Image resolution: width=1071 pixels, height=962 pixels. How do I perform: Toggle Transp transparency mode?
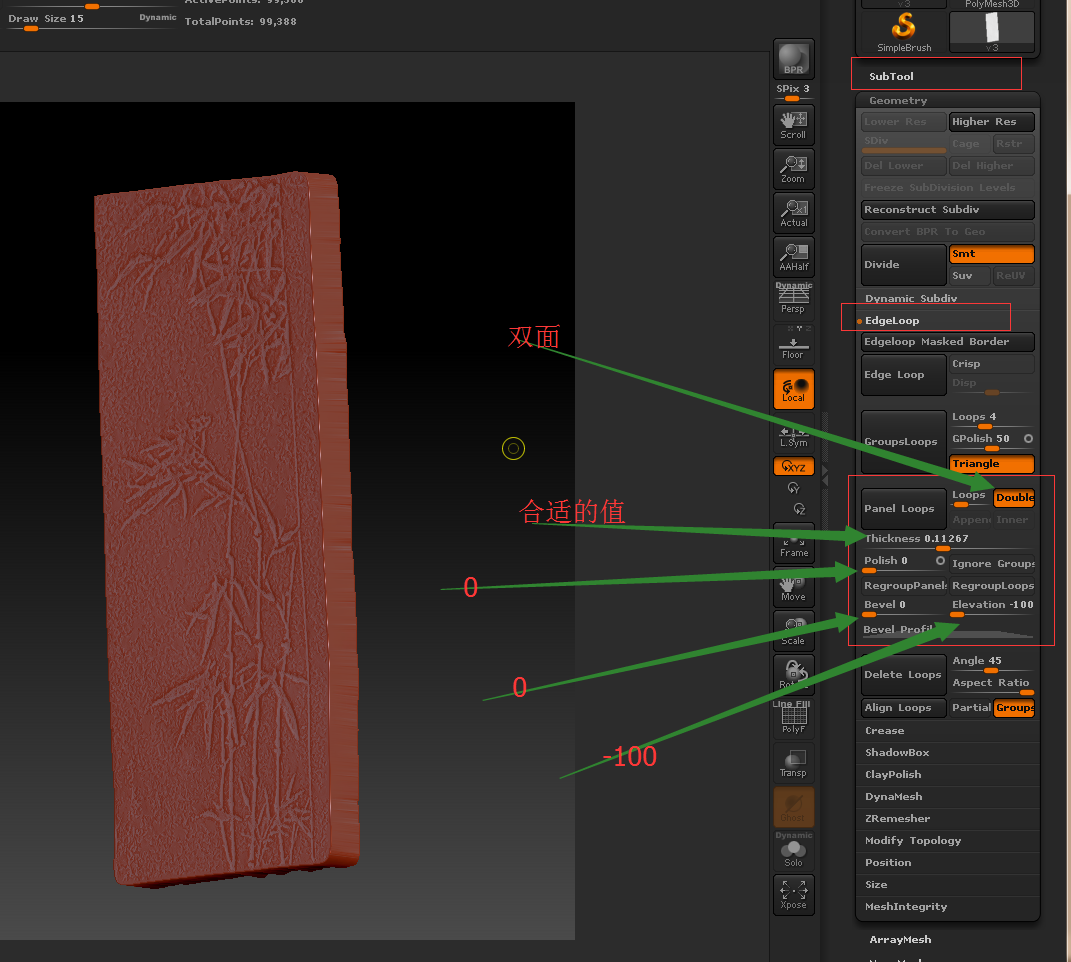pyautogui.click(x=793, y=763)
